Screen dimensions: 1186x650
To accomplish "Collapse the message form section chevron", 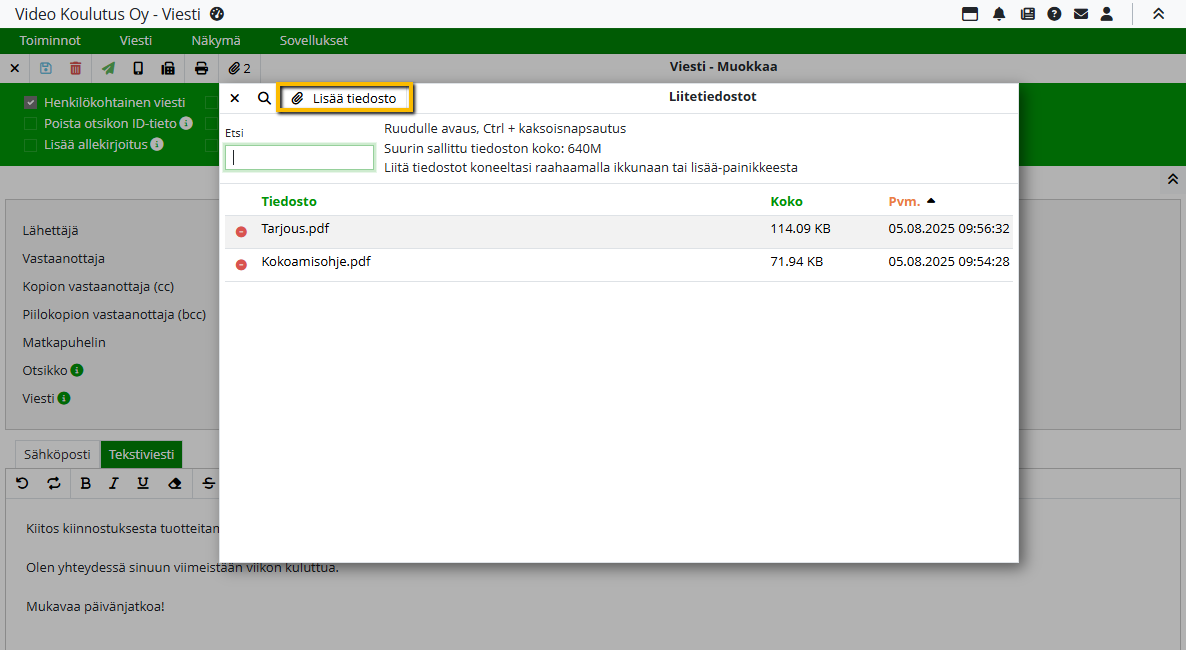I will click(1171, 179).
